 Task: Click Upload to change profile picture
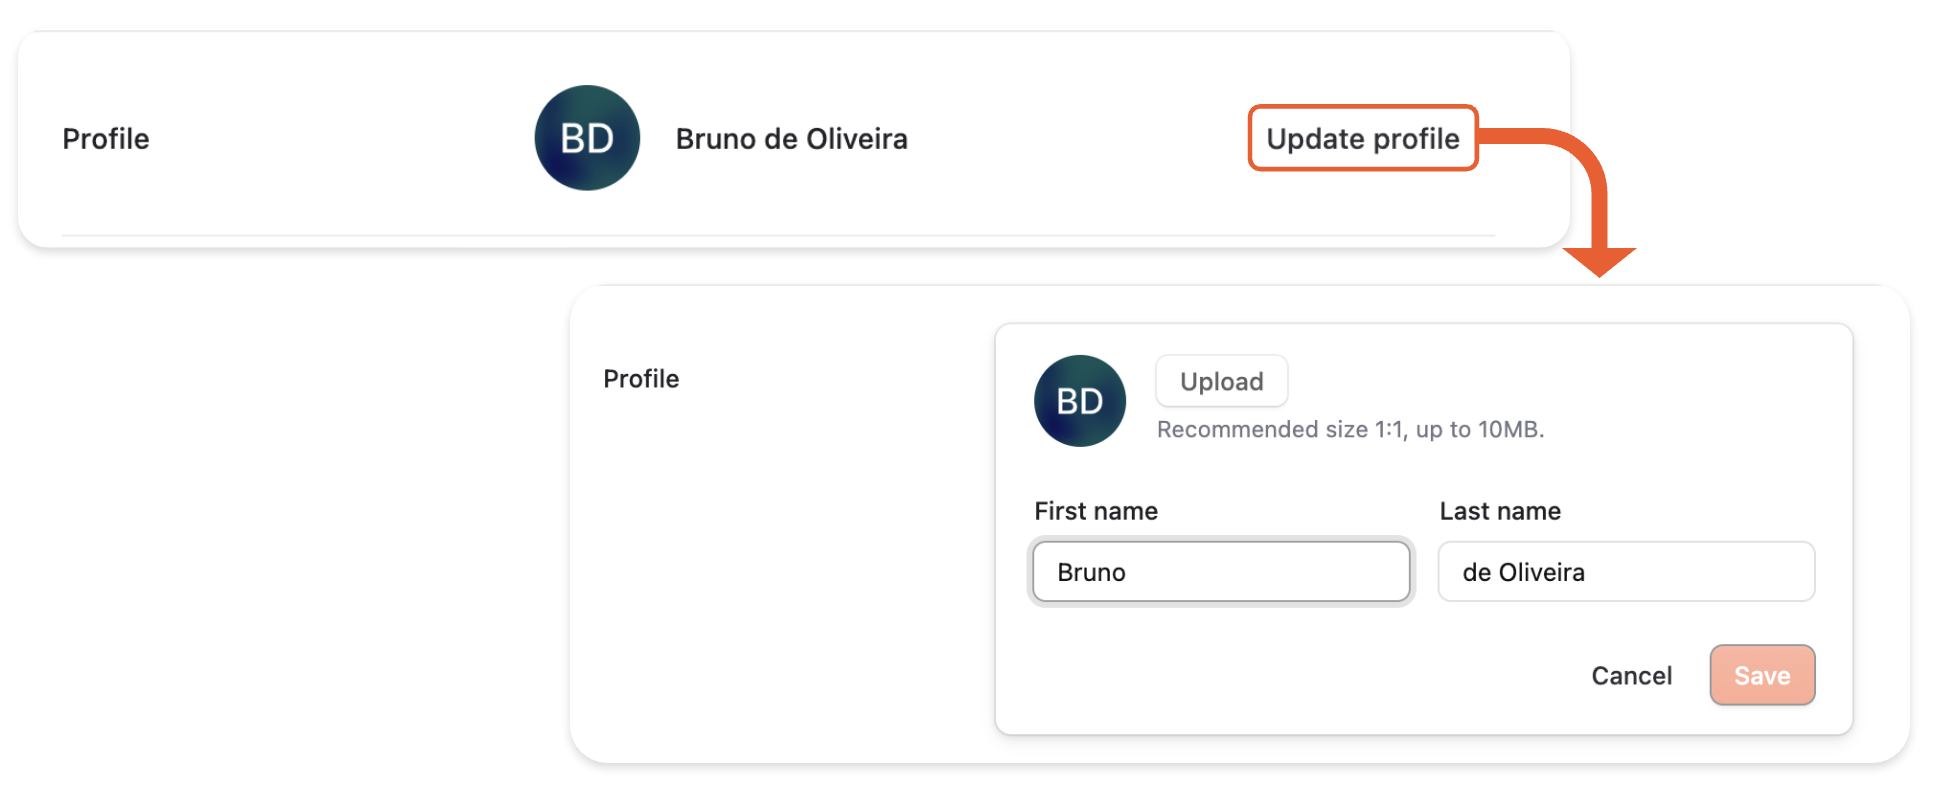(x=1221, y=381)
